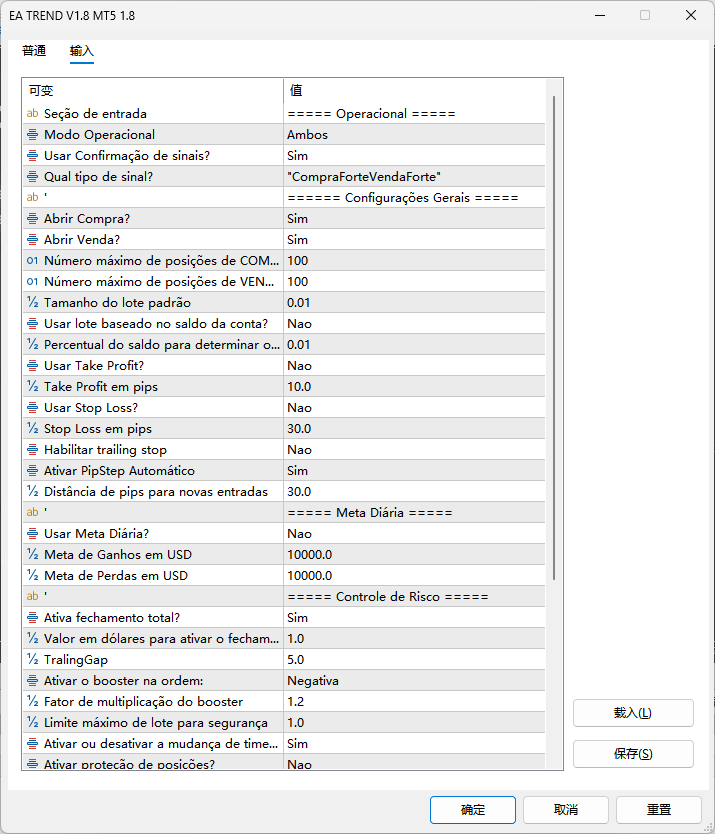Switch to the 普通 tab
Screen dimensions: 715x834
(34, 51)
